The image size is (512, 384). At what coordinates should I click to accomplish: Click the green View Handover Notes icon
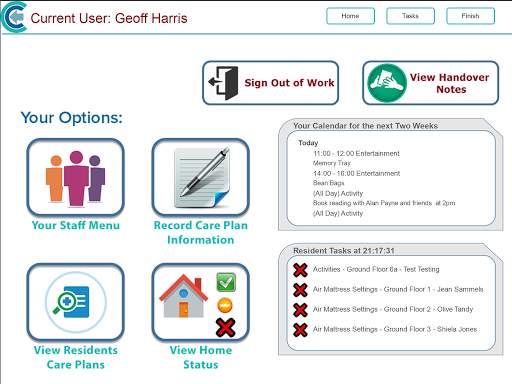click(x=387, y=83)
